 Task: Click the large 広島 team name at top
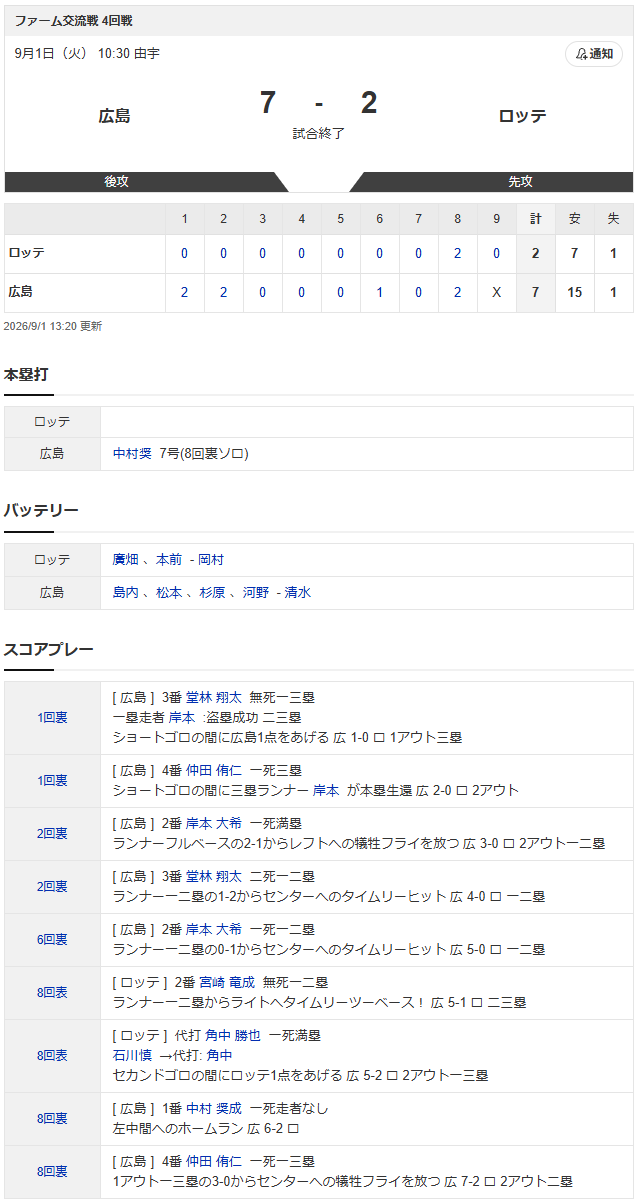114,116
